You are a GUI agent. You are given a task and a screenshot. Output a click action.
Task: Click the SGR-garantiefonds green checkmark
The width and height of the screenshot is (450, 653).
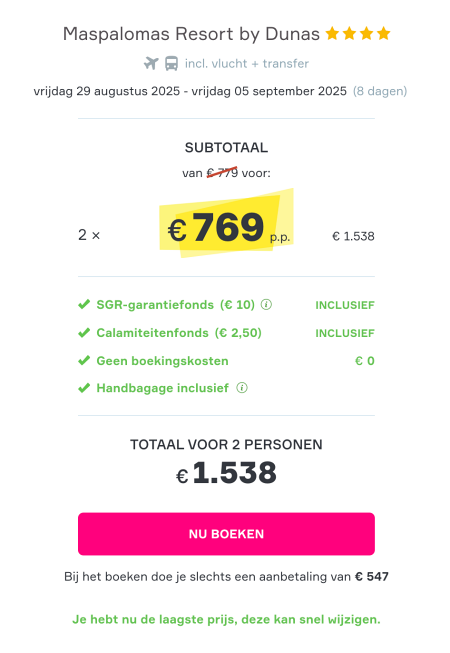click(84, 304)
